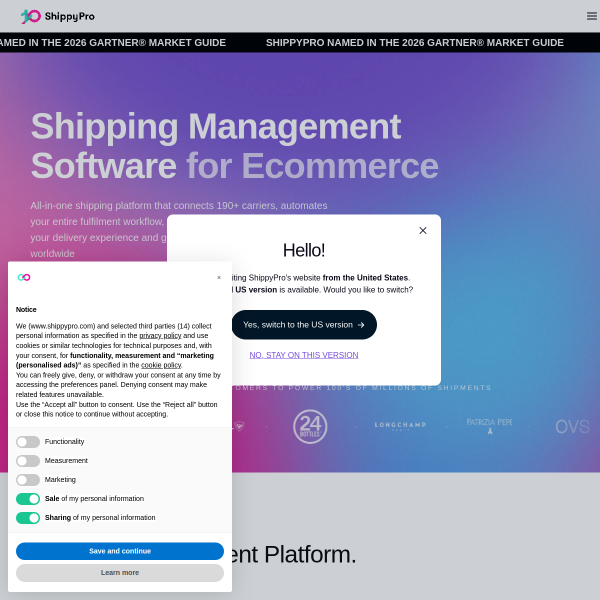Image resolution: width=600 pixels, height=600 pixels.
Task: Click the Notice heading in cookie panel
Action: [26, 310]
